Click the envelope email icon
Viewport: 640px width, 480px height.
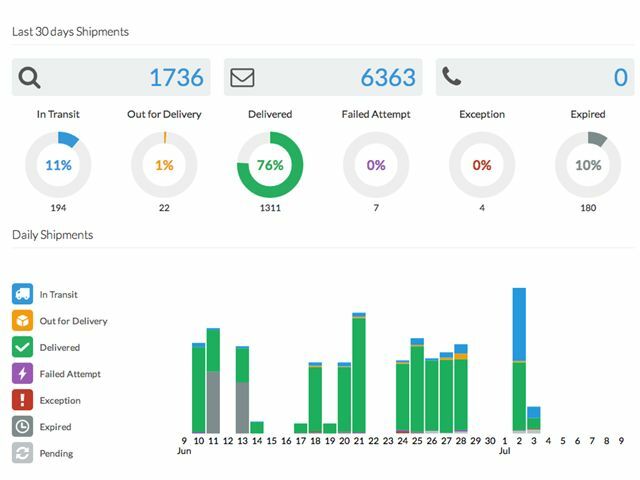(x=242, y=77)
